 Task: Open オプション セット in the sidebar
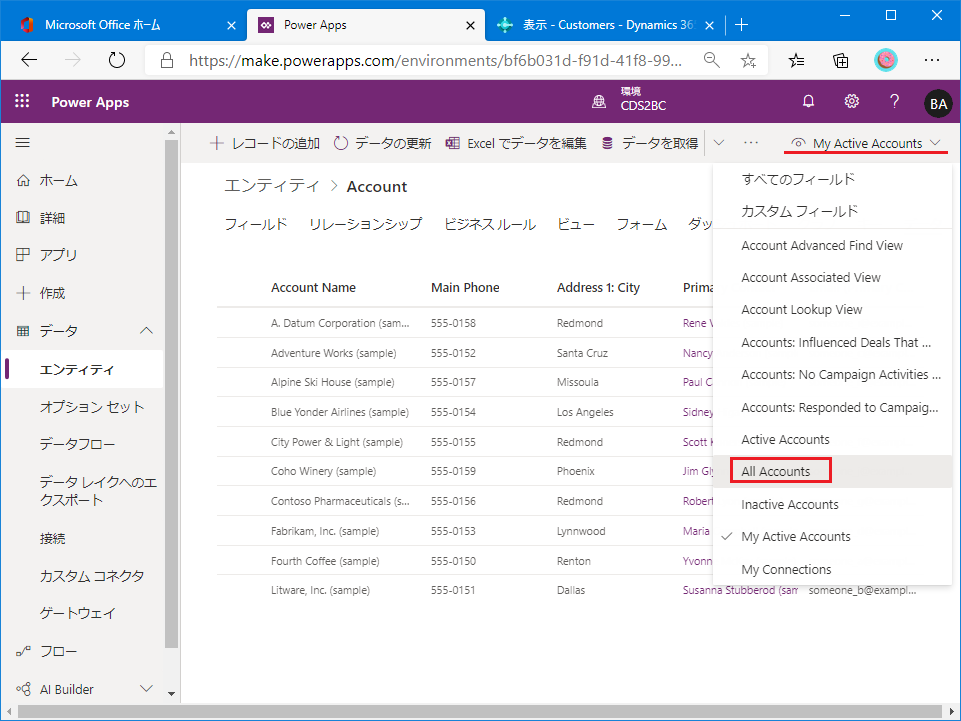click(92, 406)
